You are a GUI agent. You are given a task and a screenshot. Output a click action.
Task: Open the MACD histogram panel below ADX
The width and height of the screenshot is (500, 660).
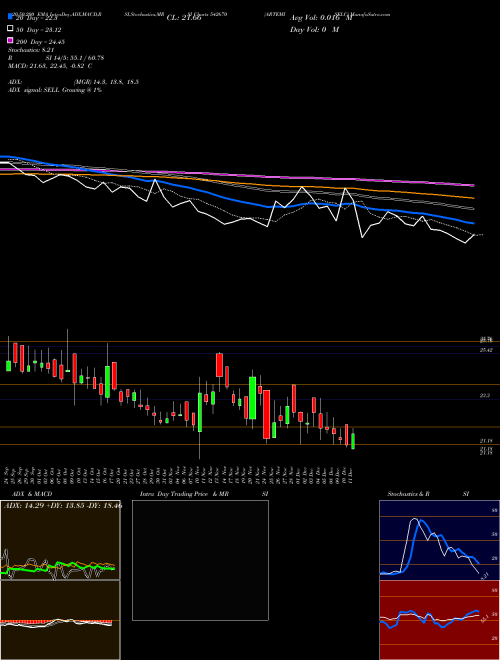pos(60,620)
